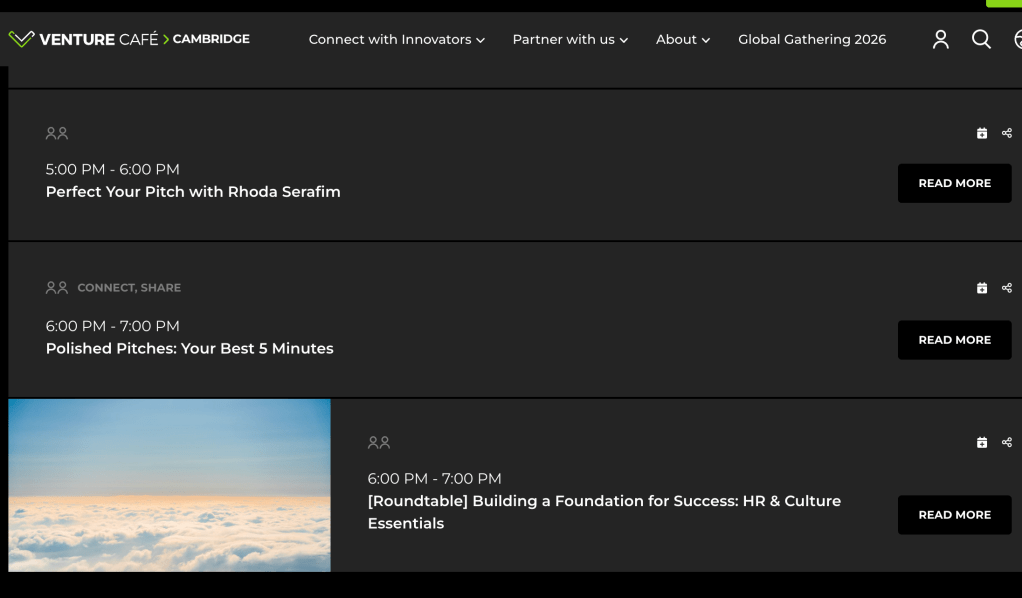This screenshot has width=1022, height=598.
Task: Read more about Polished Pitches event
Action: point(954,340)
